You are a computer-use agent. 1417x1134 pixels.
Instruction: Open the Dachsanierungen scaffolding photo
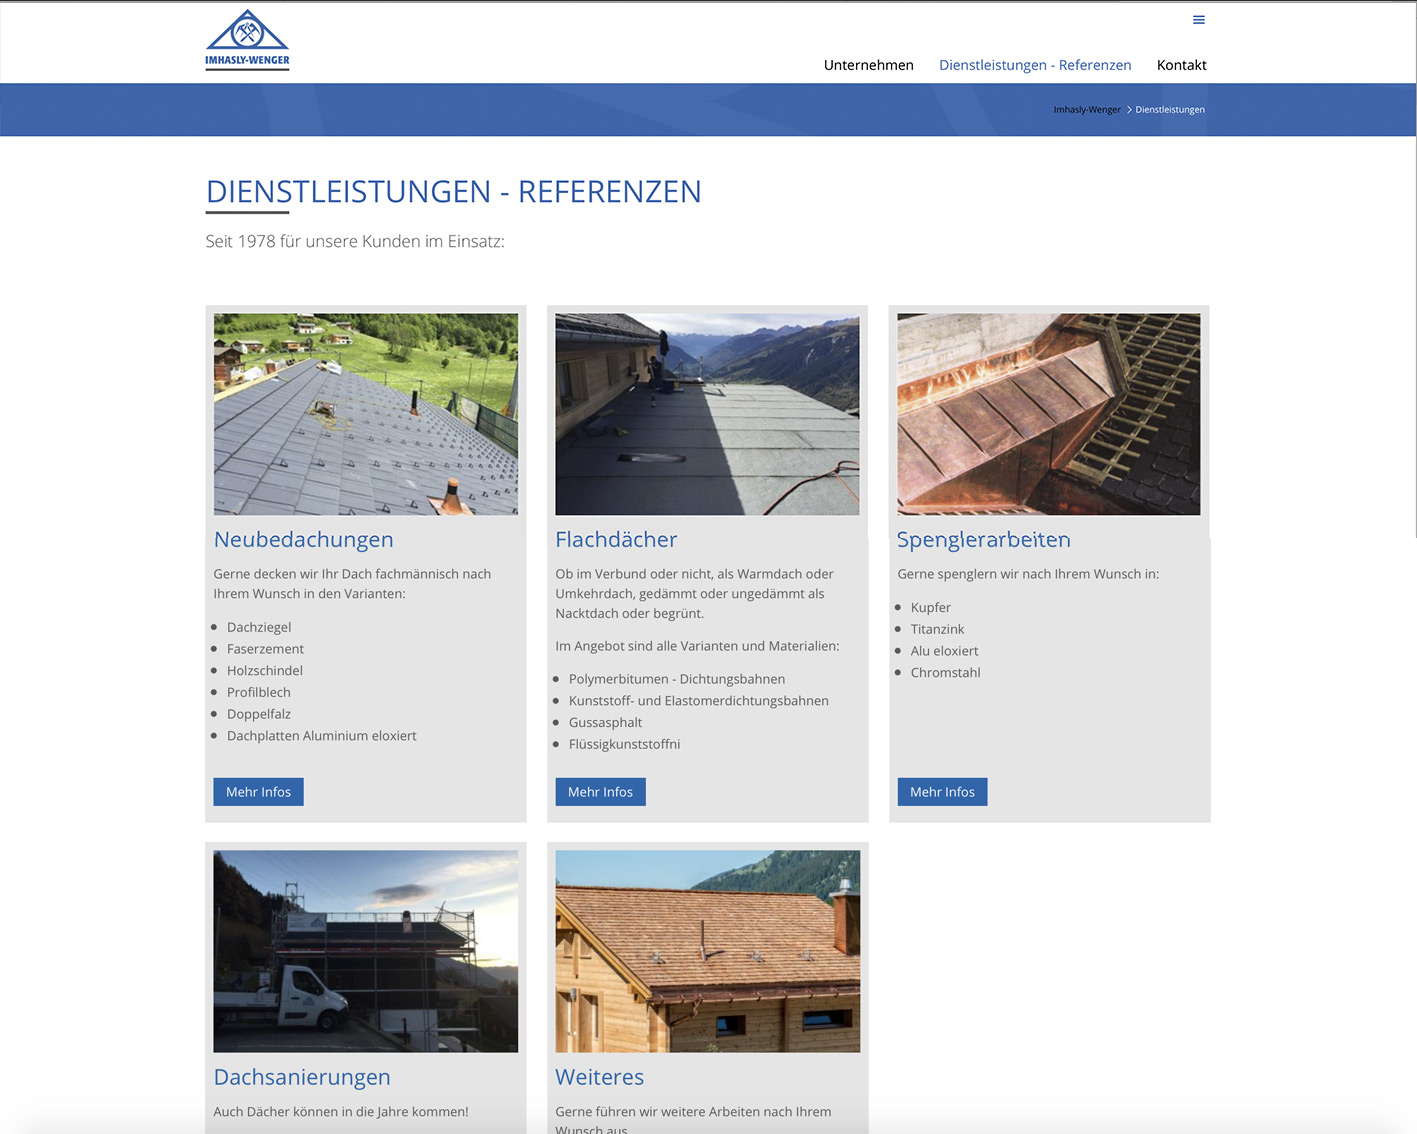click(366, 951)
